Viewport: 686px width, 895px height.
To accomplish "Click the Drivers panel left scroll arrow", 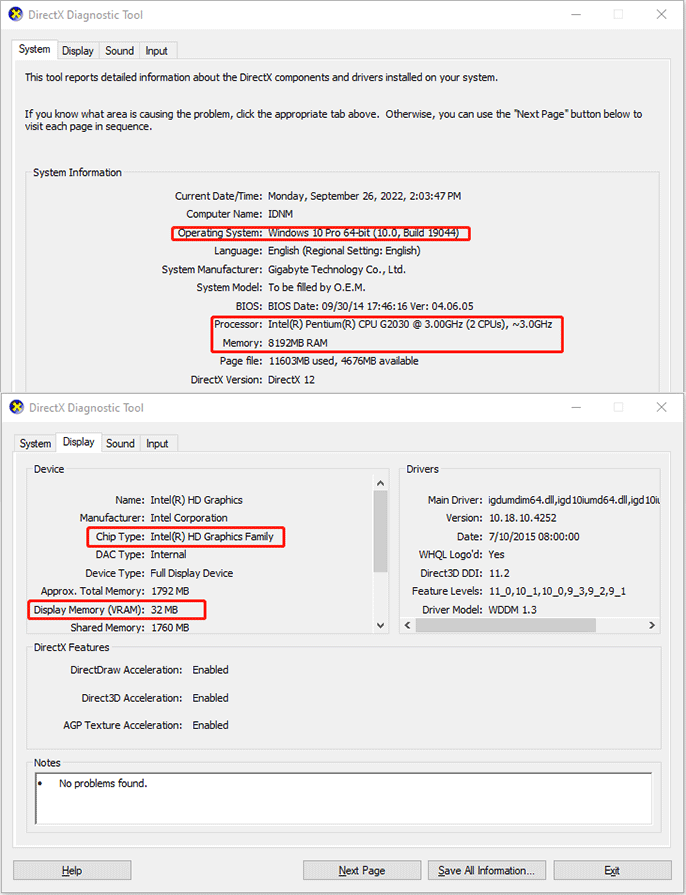I will 407,625.
